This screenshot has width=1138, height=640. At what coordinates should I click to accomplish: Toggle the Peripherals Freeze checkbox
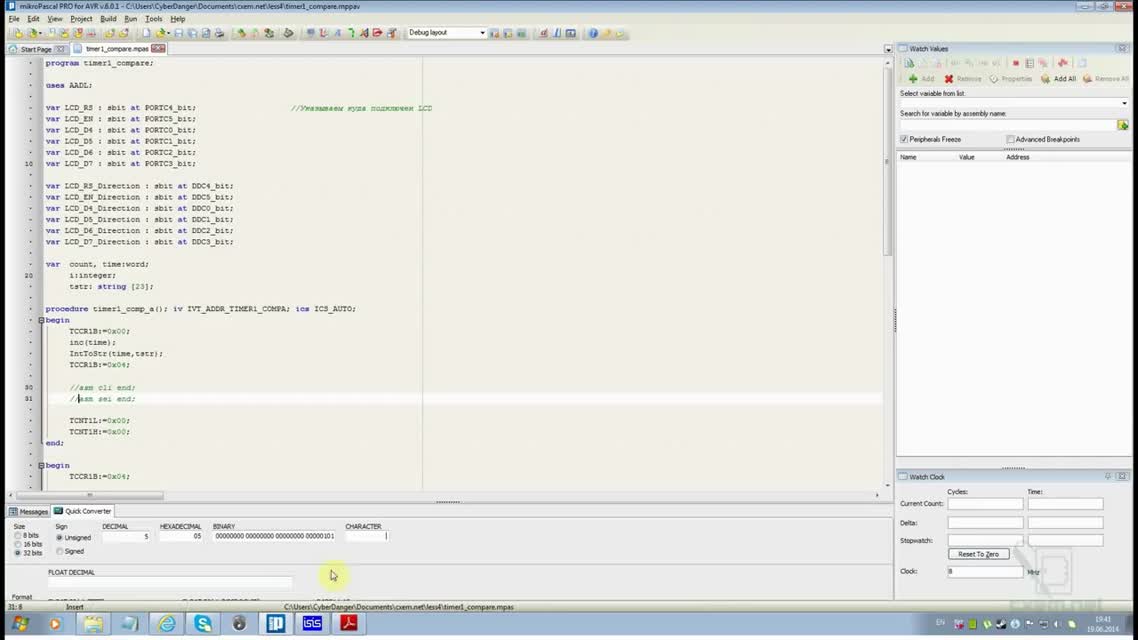[x=904, y=139]
